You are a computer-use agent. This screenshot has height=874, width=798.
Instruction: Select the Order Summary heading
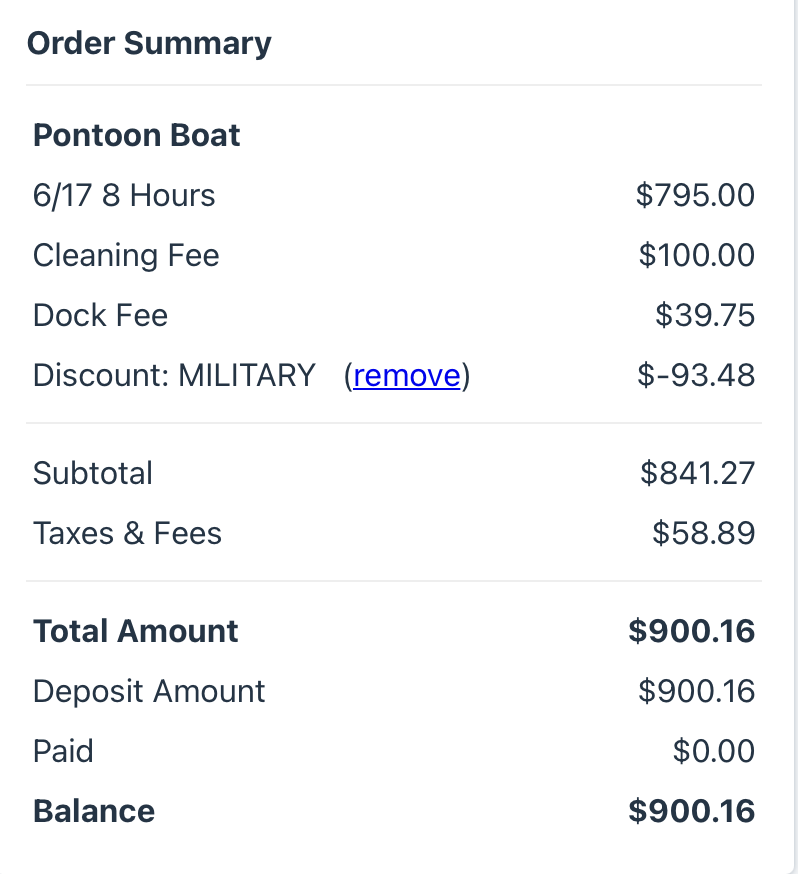[x=149, y=44]
